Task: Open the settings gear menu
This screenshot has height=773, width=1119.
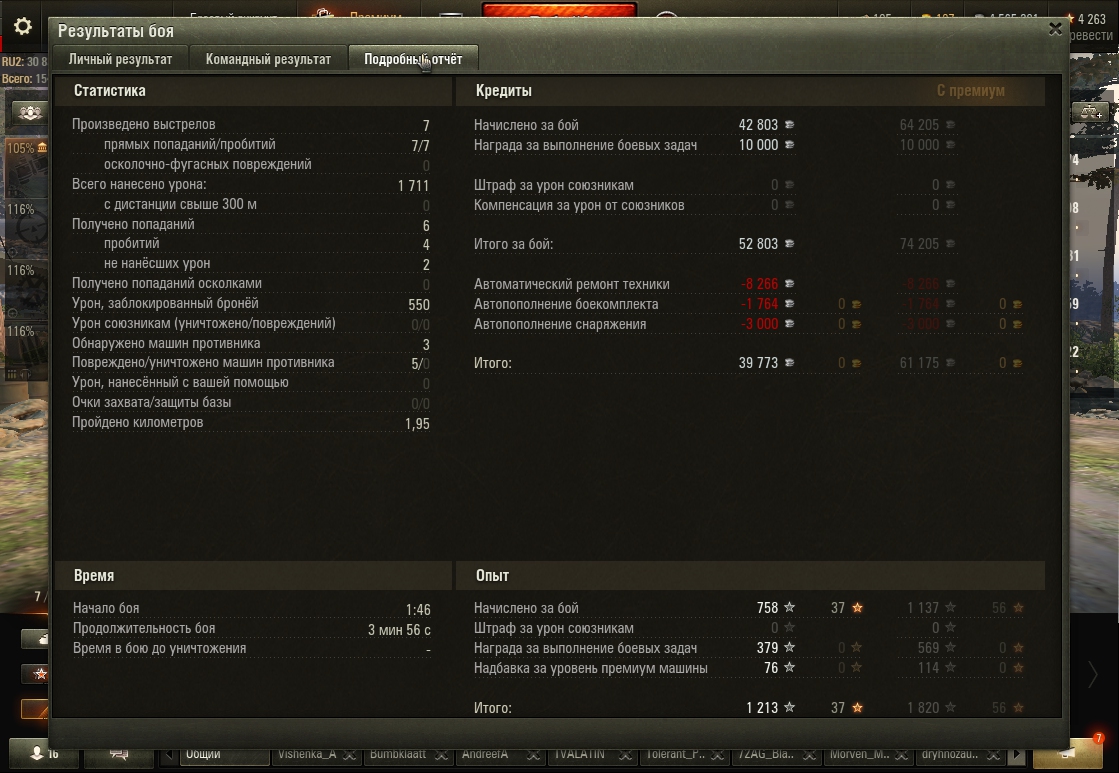Action: pyautogui.click(x=23, y=26)
